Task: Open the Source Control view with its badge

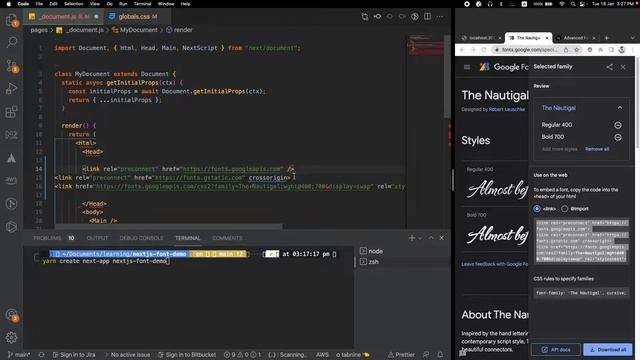Action: 11,66
